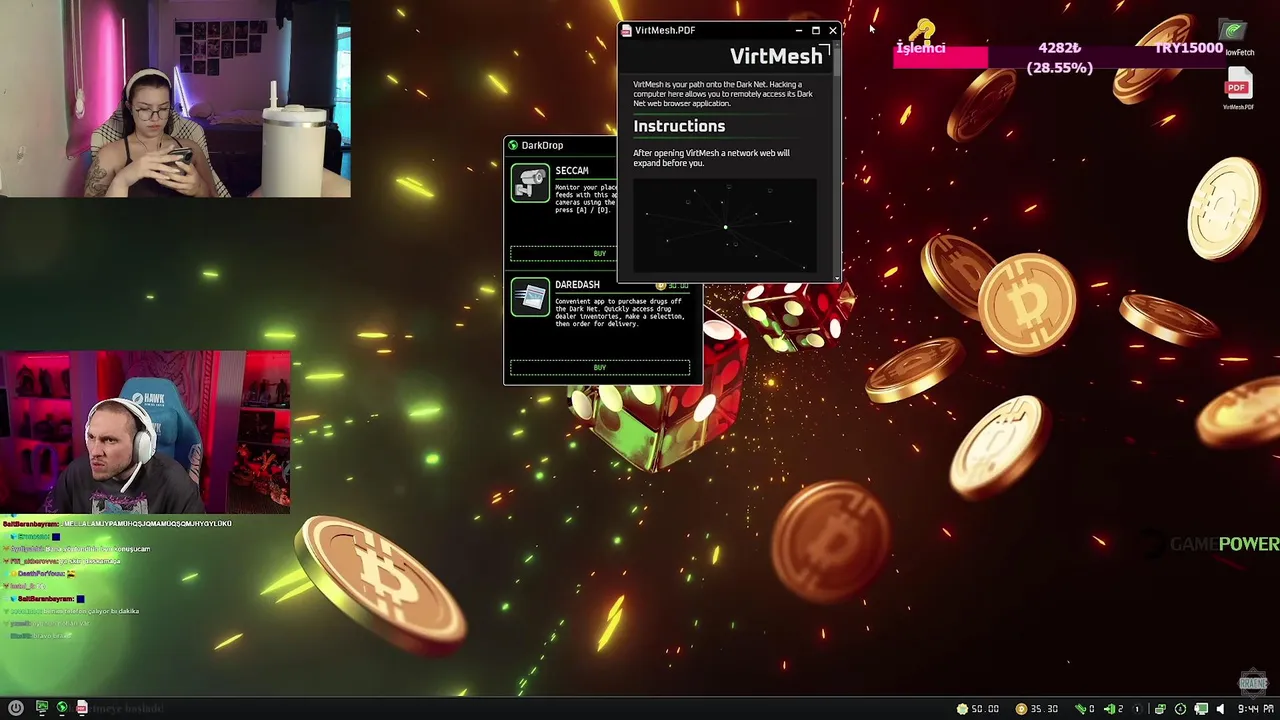
Task: Click the speaker volume icon
Action: pos(1220,709)
